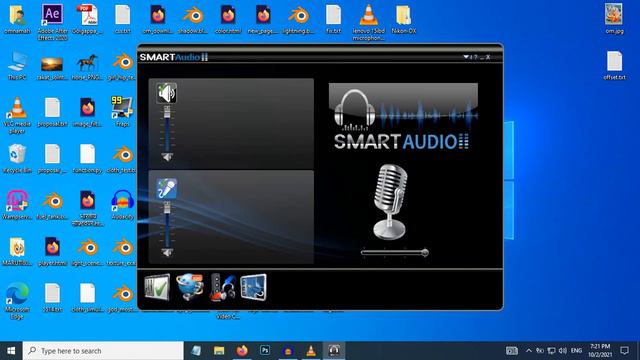Click the low-volume icon below the microphone fader
The image size is (640, 360).
point(167,253)
